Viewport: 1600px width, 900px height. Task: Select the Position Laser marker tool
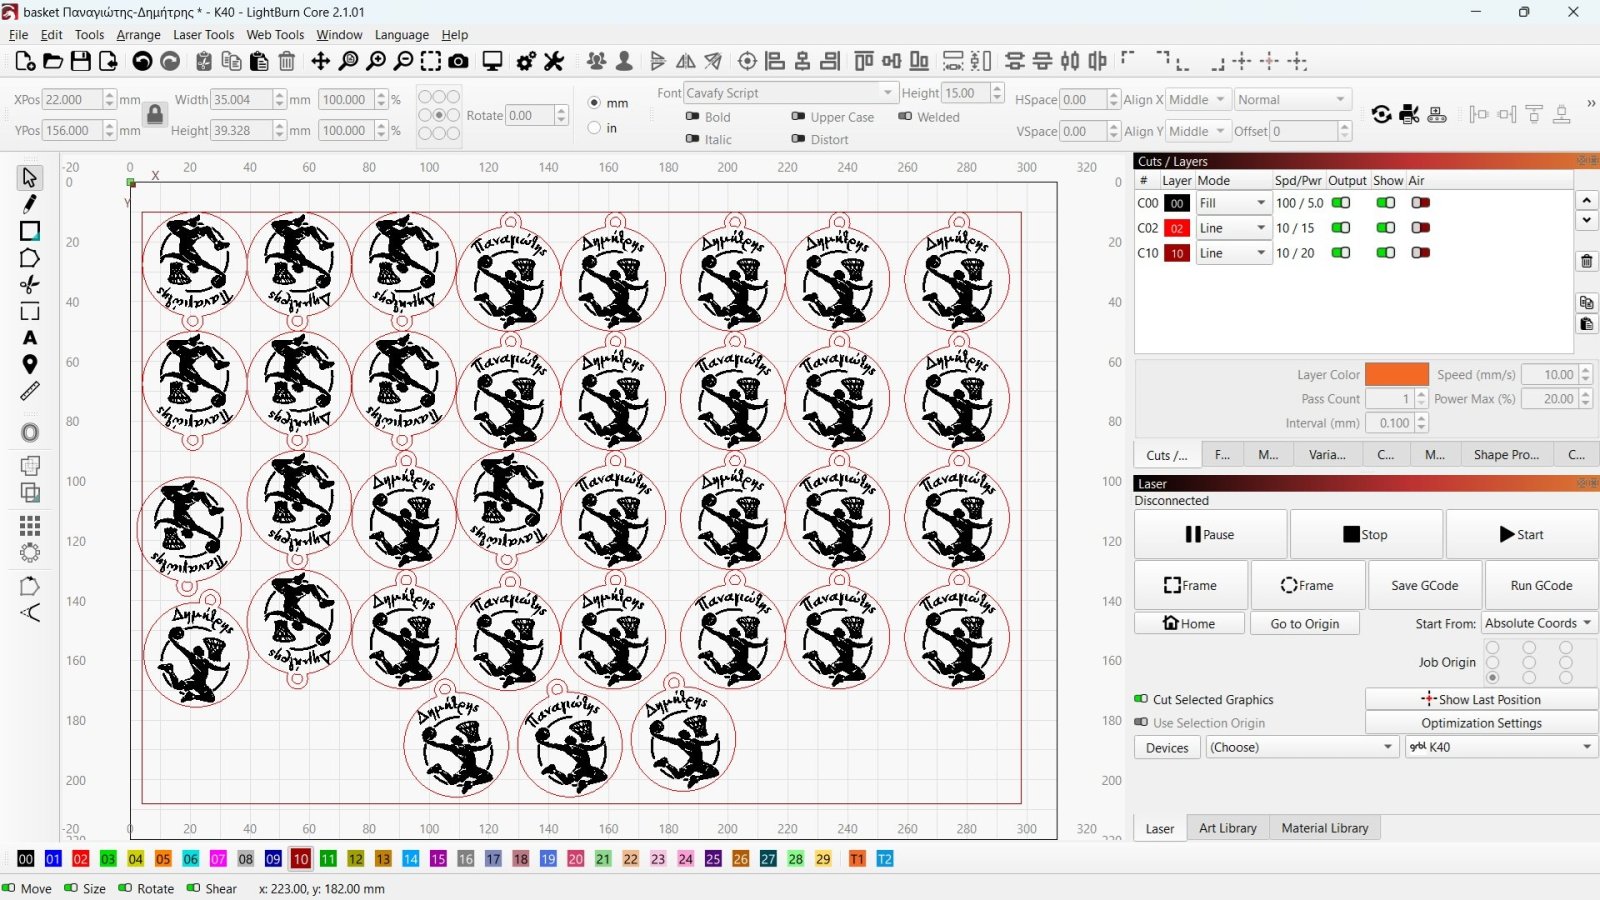[x=30, y=364]
